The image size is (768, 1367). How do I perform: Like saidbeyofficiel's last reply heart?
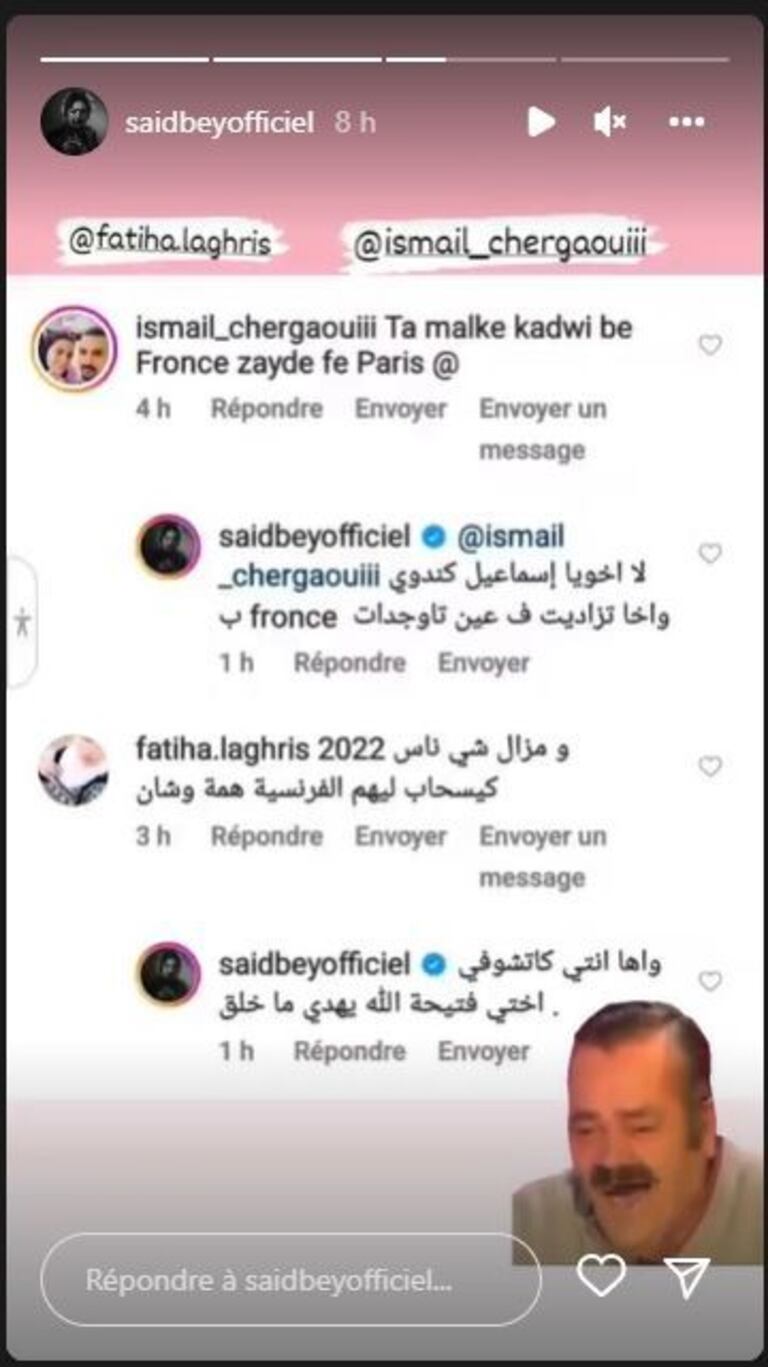[709, 981]
